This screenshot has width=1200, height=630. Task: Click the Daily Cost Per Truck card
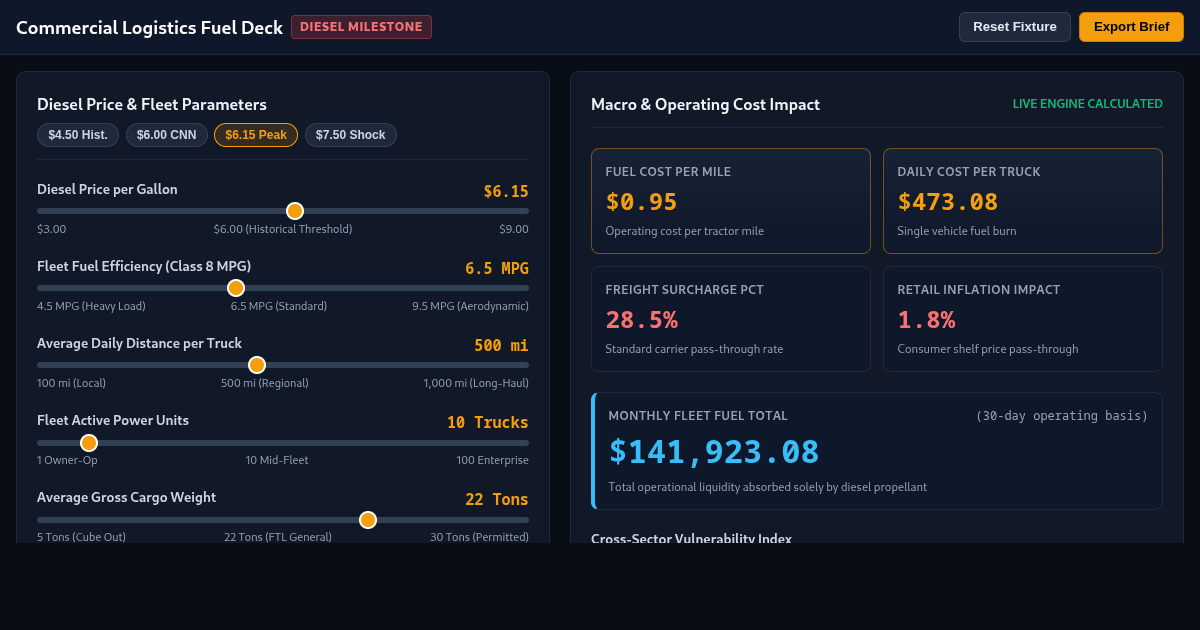[1023, 201]
